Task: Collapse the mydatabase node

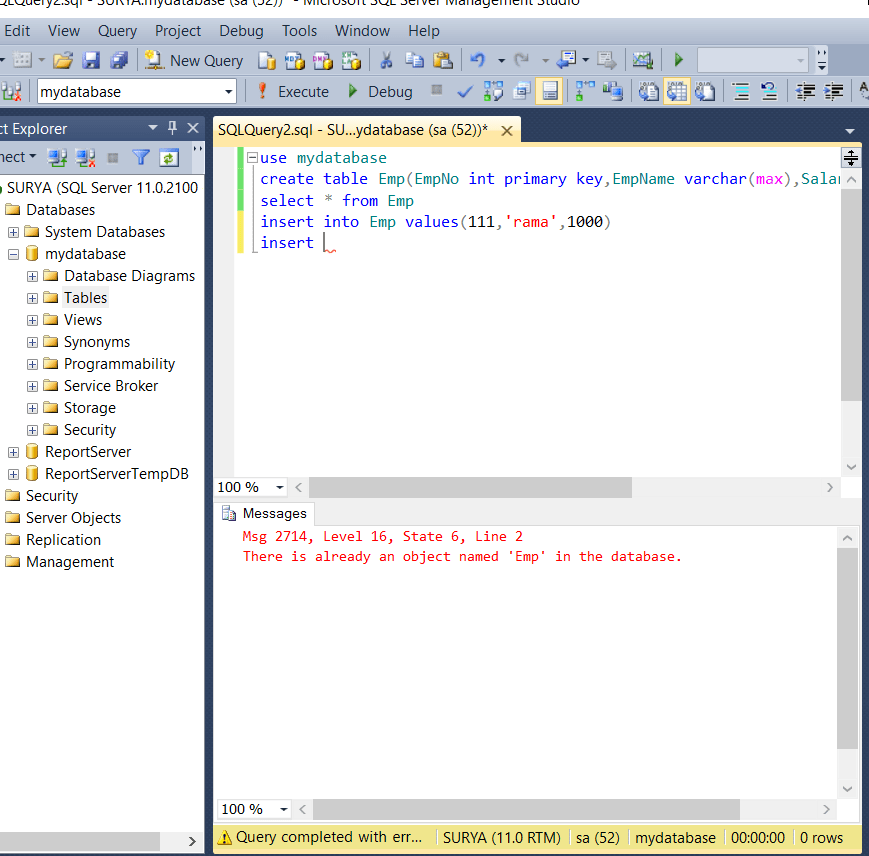Action: click(13, 254)
